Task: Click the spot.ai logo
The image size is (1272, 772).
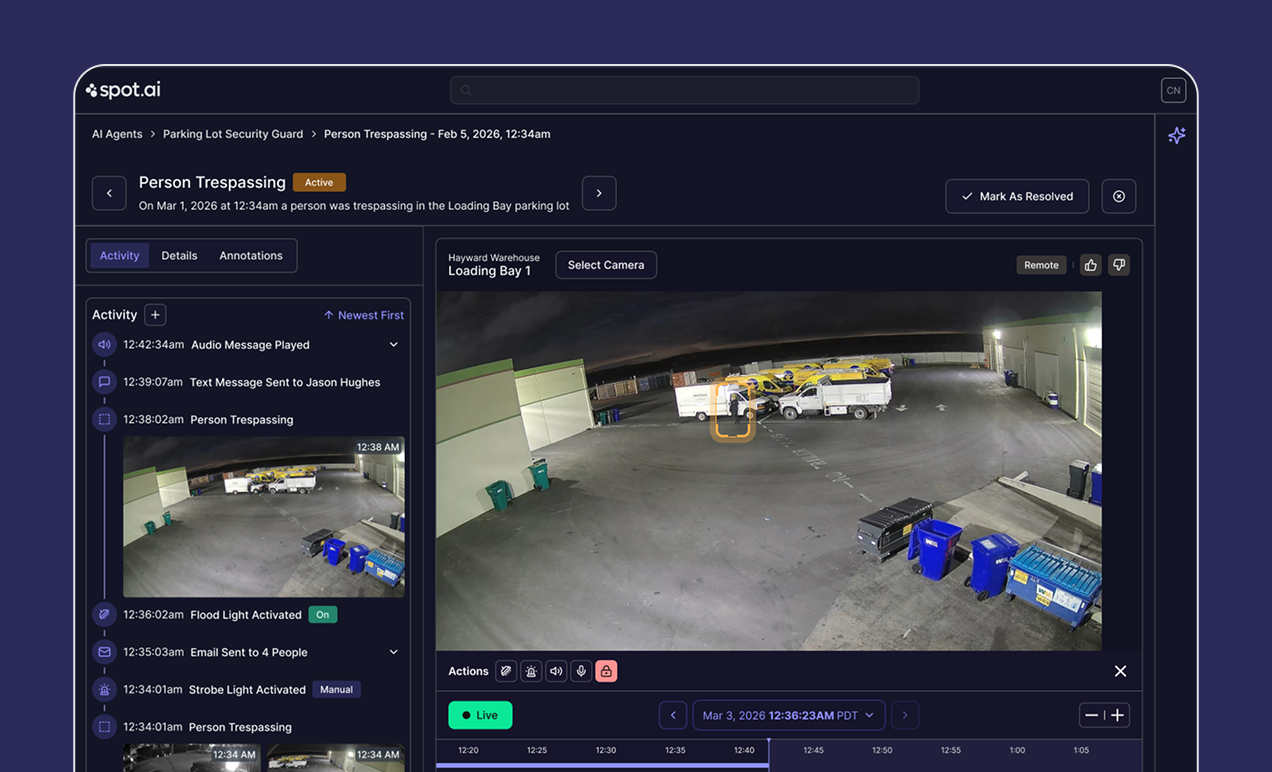Action: 123,90
